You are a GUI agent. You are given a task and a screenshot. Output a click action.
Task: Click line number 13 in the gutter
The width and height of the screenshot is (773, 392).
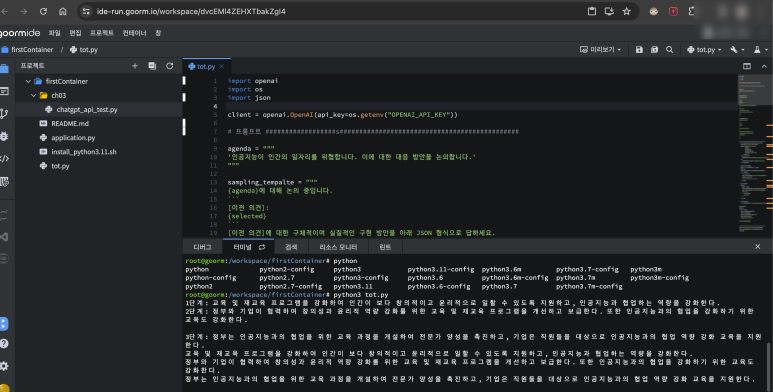click(213, 182)
